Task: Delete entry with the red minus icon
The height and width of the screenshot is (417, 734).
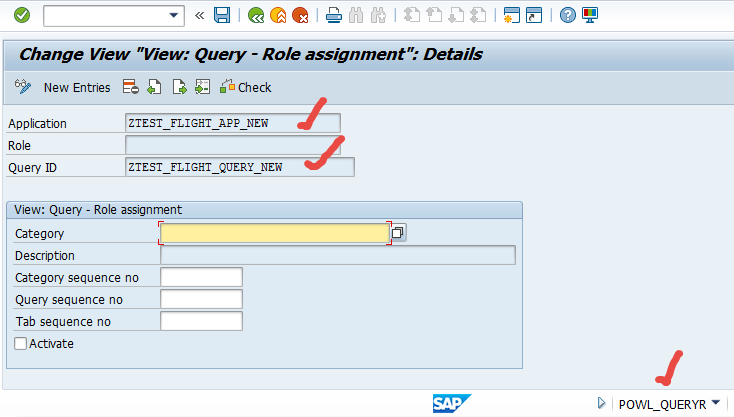Action: coord(131,87)
